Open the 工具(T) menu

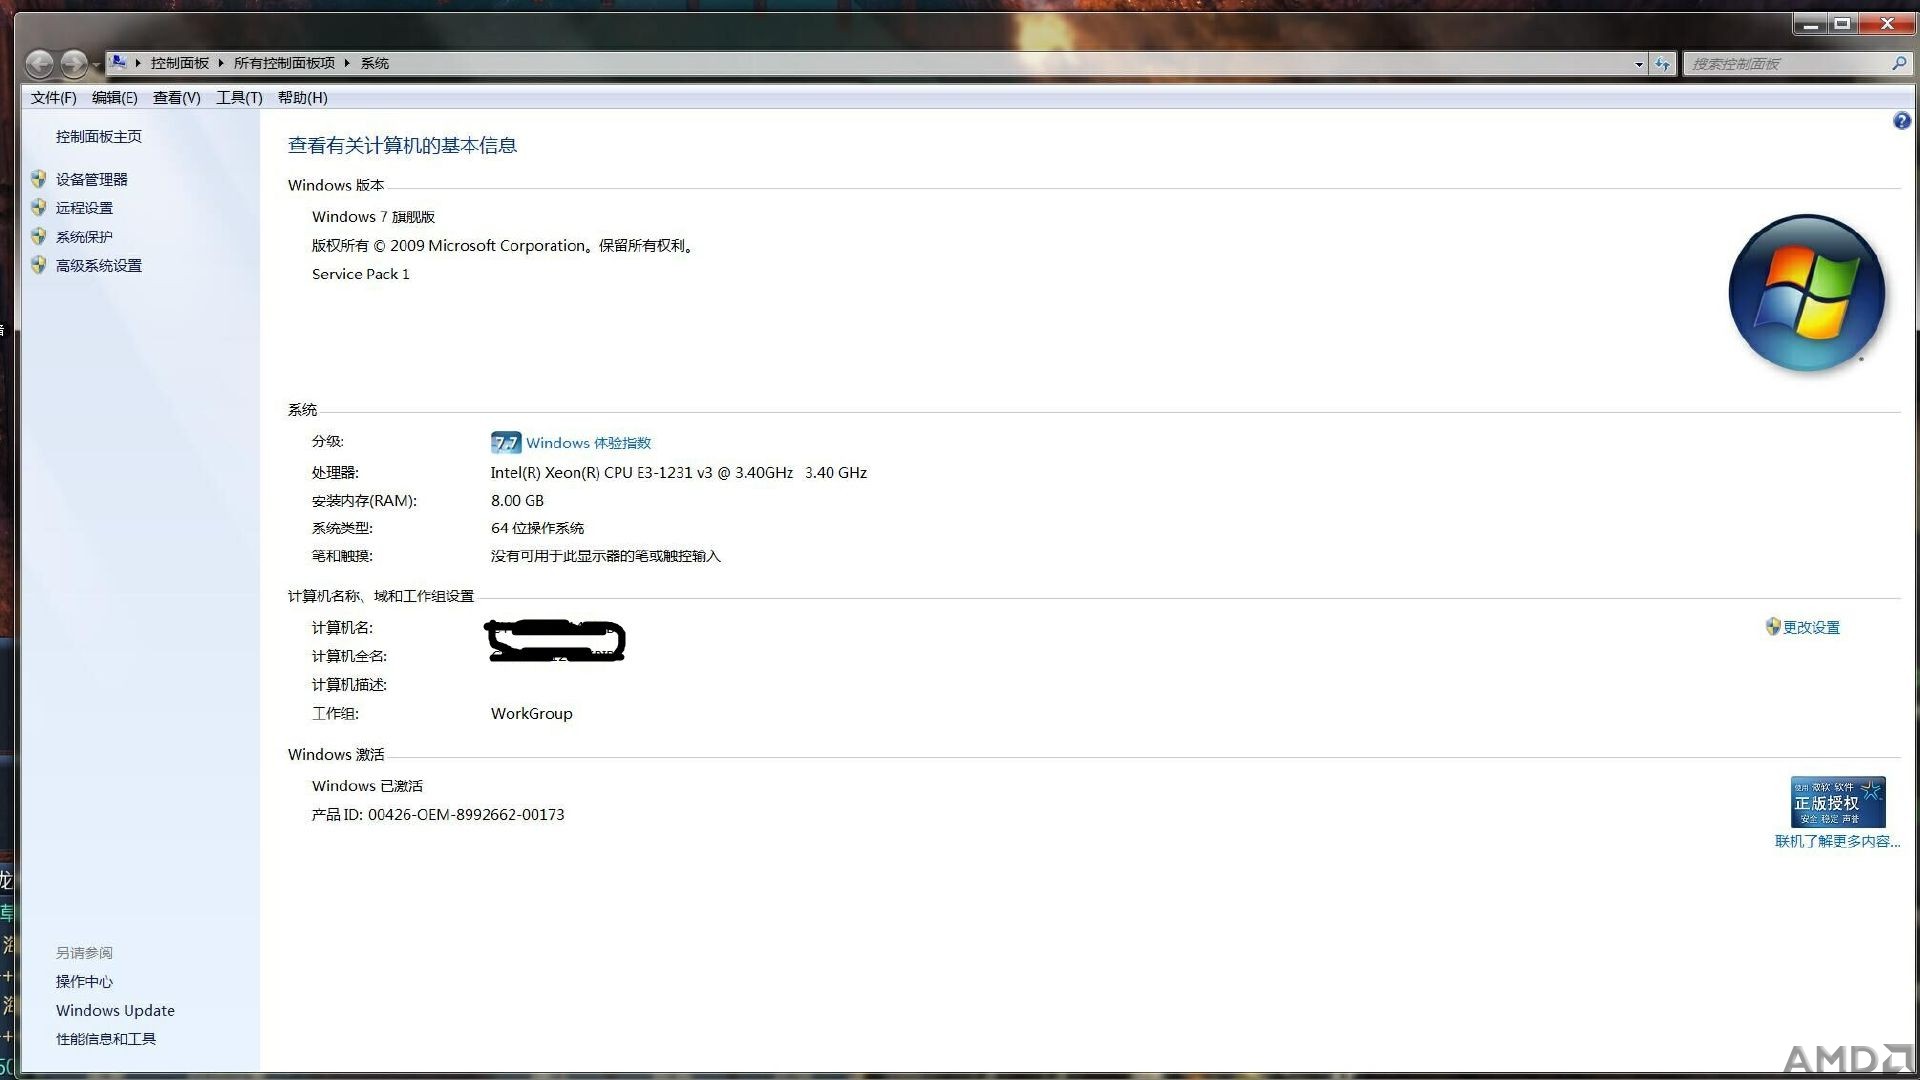[x=239, y=97]
